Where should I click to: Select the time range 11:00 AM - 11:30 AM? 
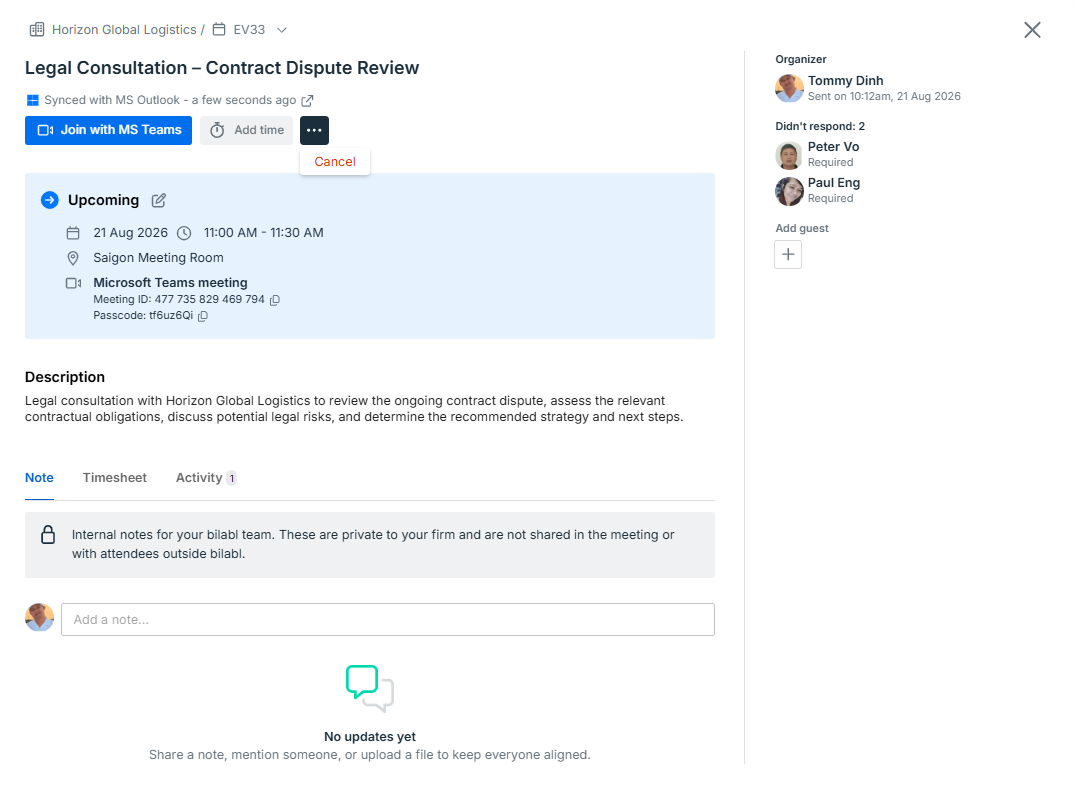pos(263,233)
